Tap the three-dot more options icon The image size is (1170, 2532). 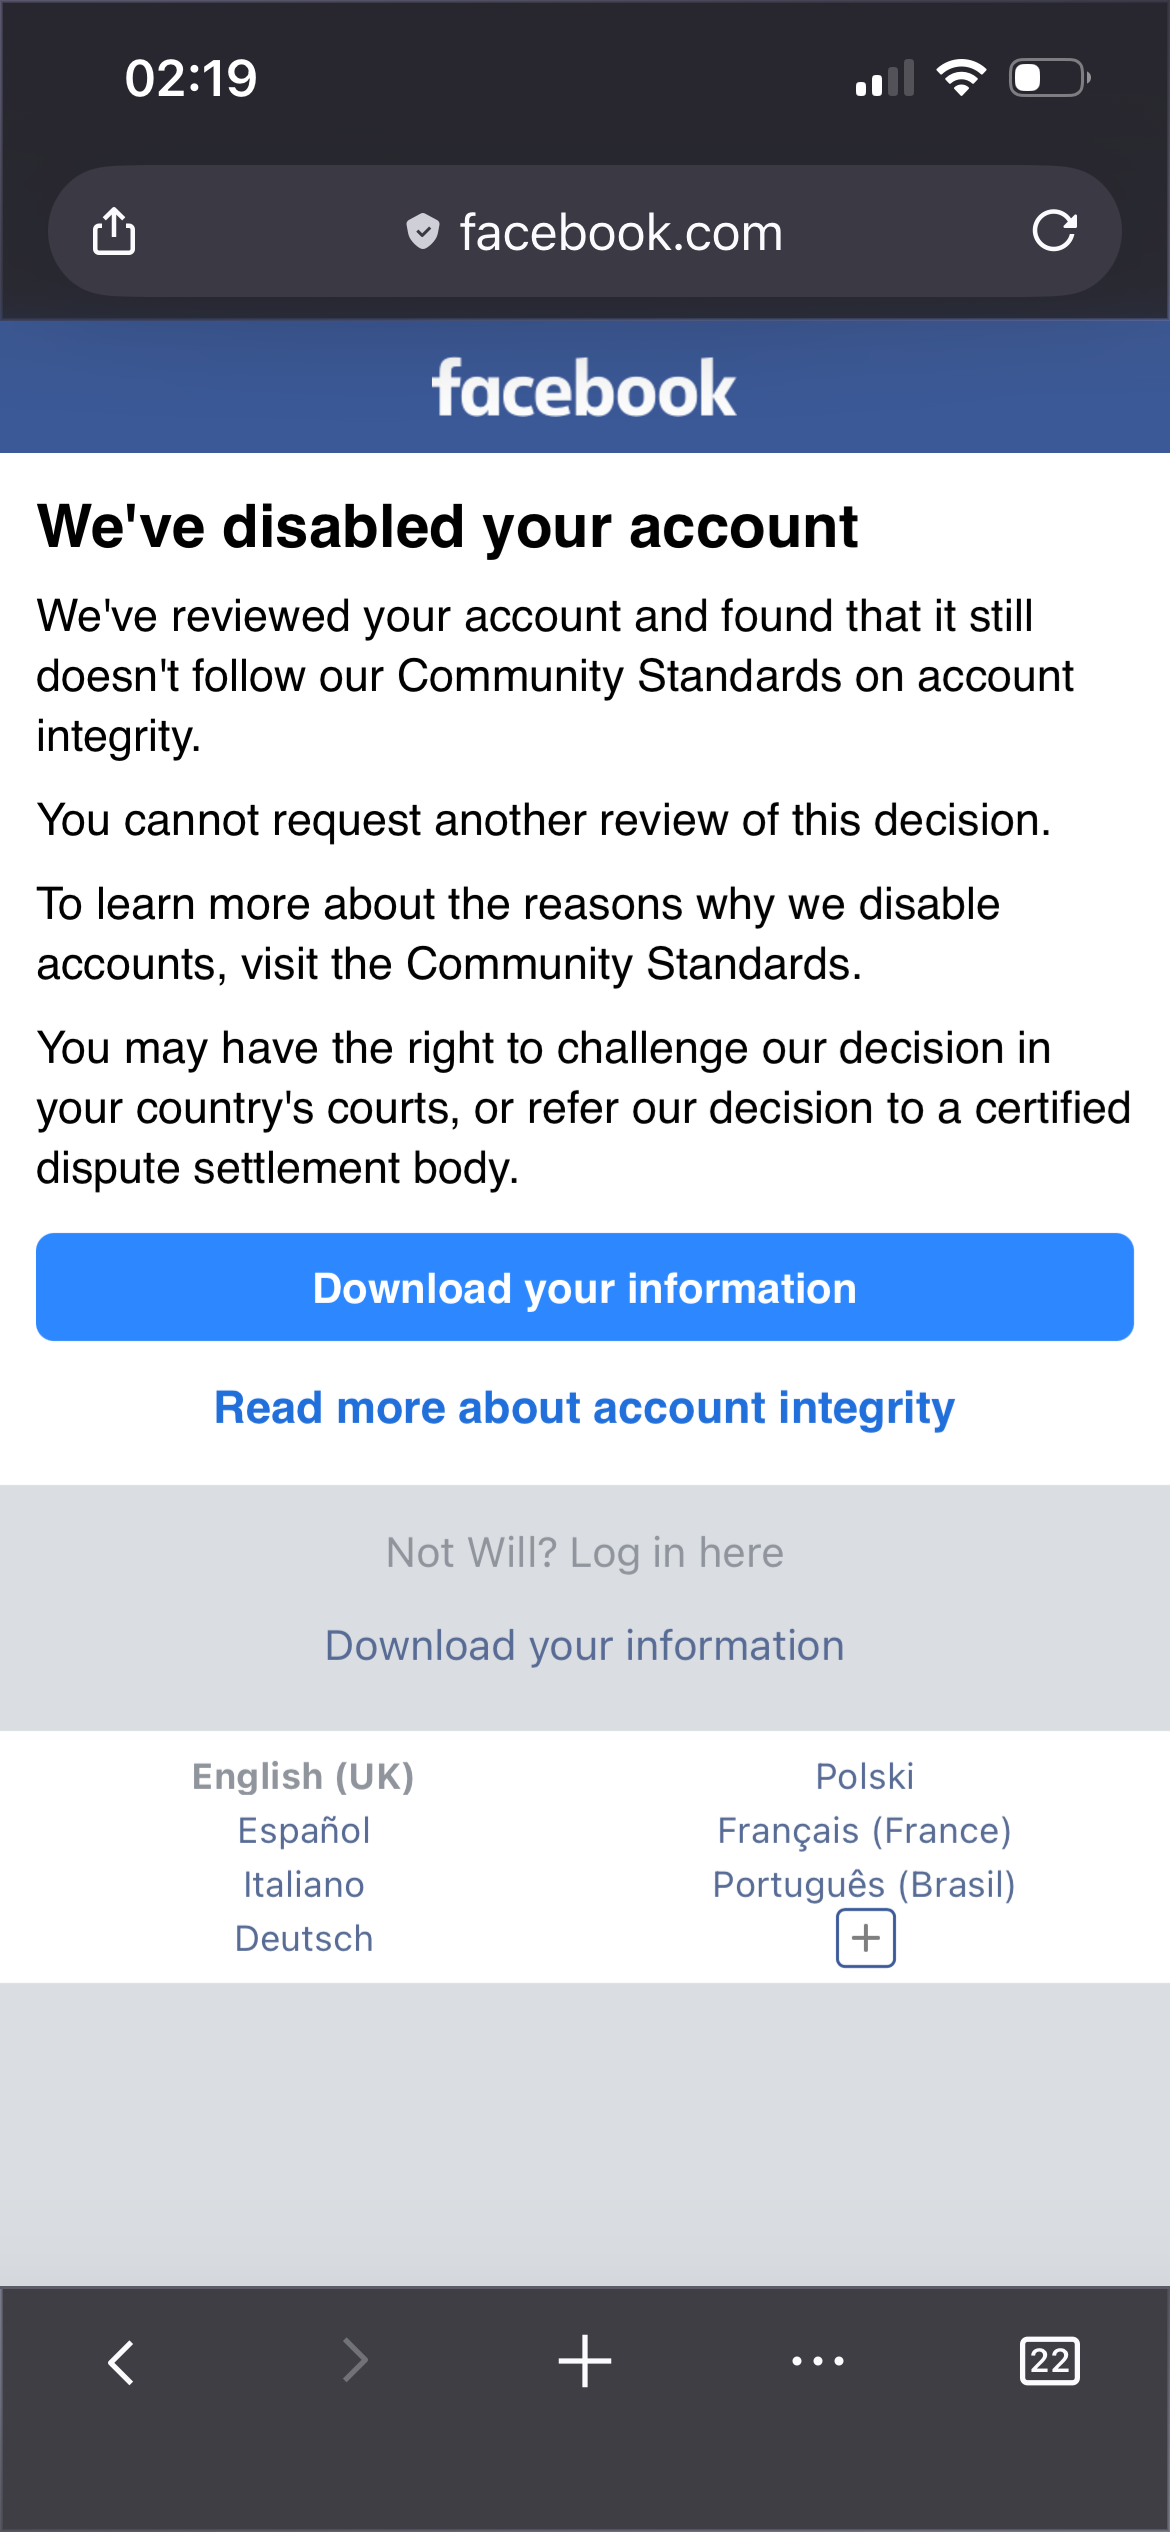tap(817, 2361)
